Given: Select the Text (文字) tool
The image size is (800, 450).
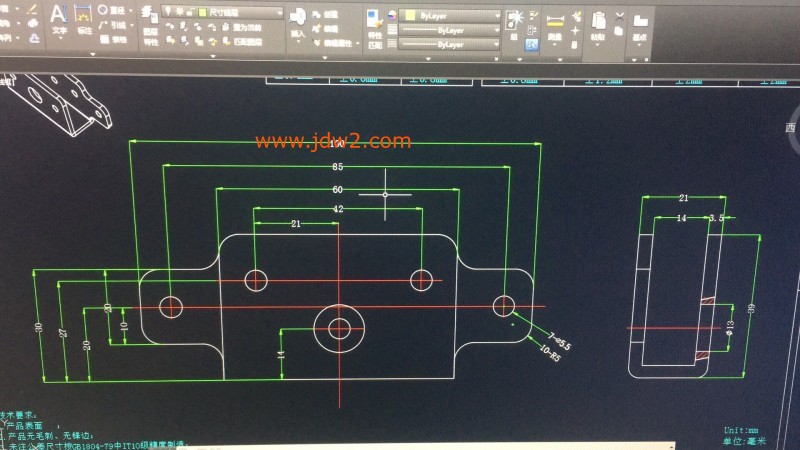Looking at the screenshot, I should [59, 17].
